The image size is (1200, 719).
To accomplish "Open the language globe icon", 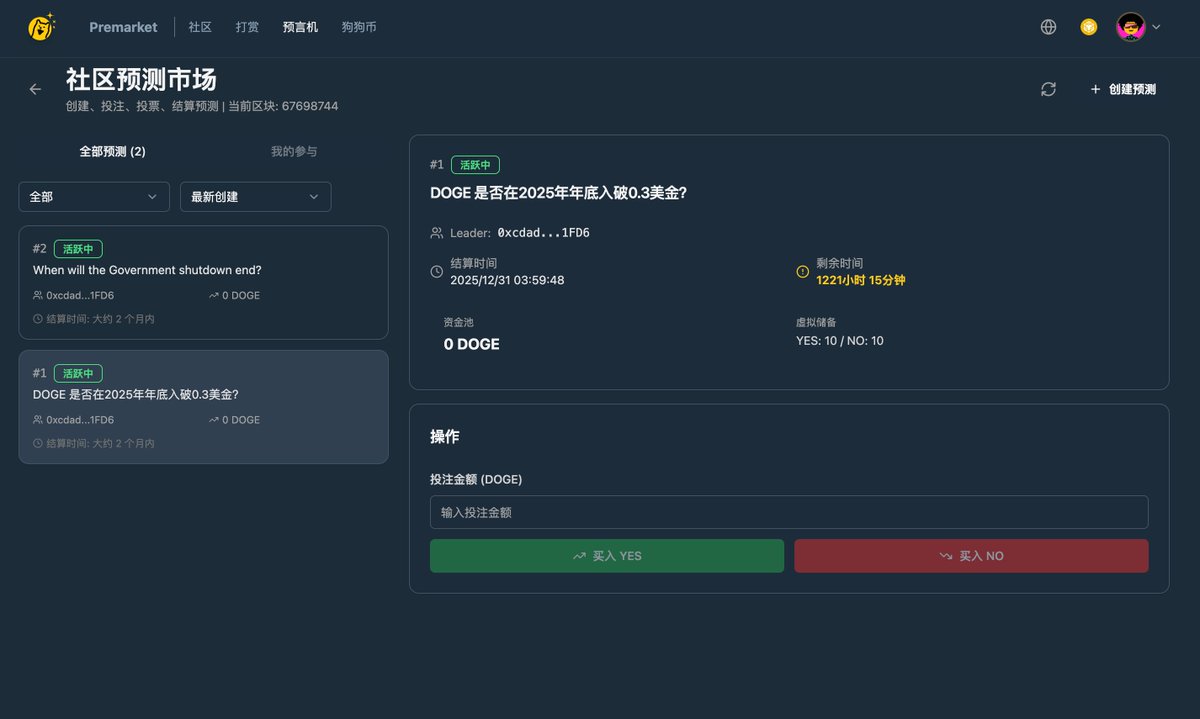I will (x=1048, y=27).
